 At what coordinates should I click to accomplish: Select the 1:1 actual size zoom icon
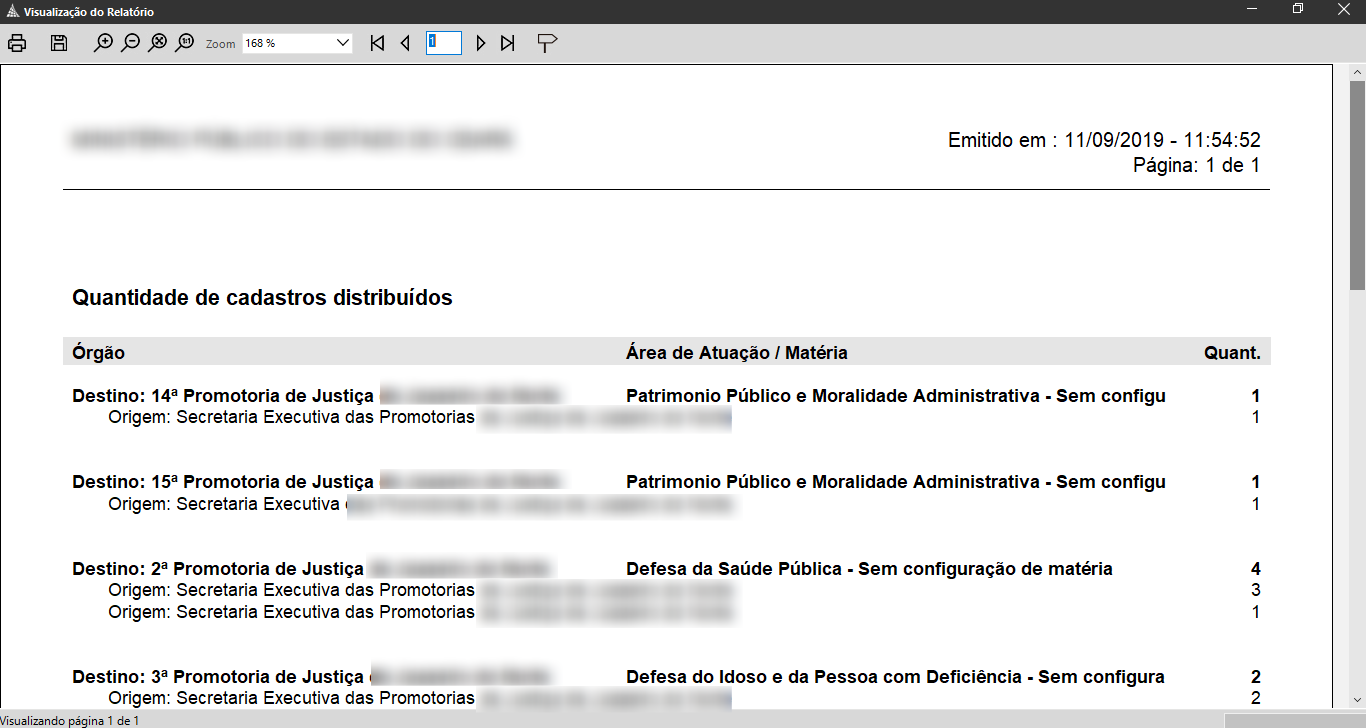coord(184,42)
